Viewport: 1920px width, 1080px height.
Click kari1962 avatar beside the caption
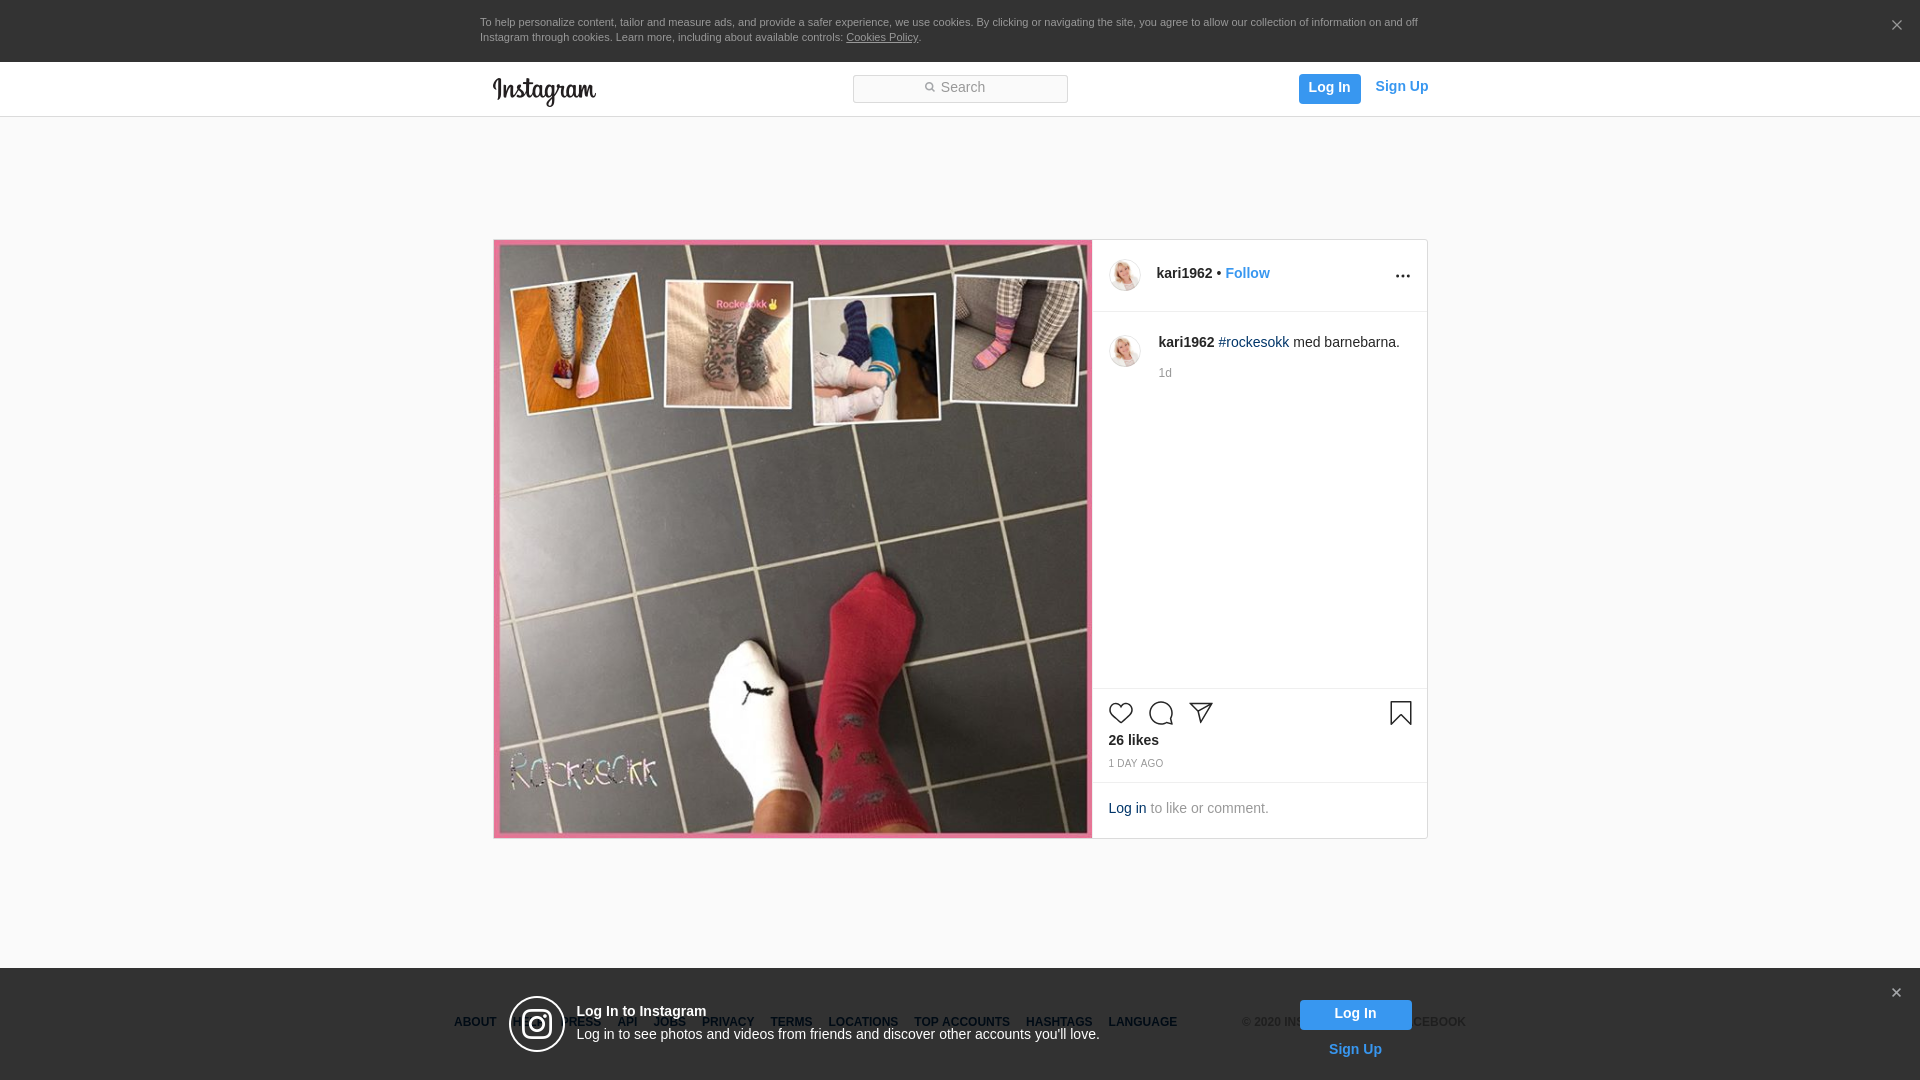(x=1125, y=351)
